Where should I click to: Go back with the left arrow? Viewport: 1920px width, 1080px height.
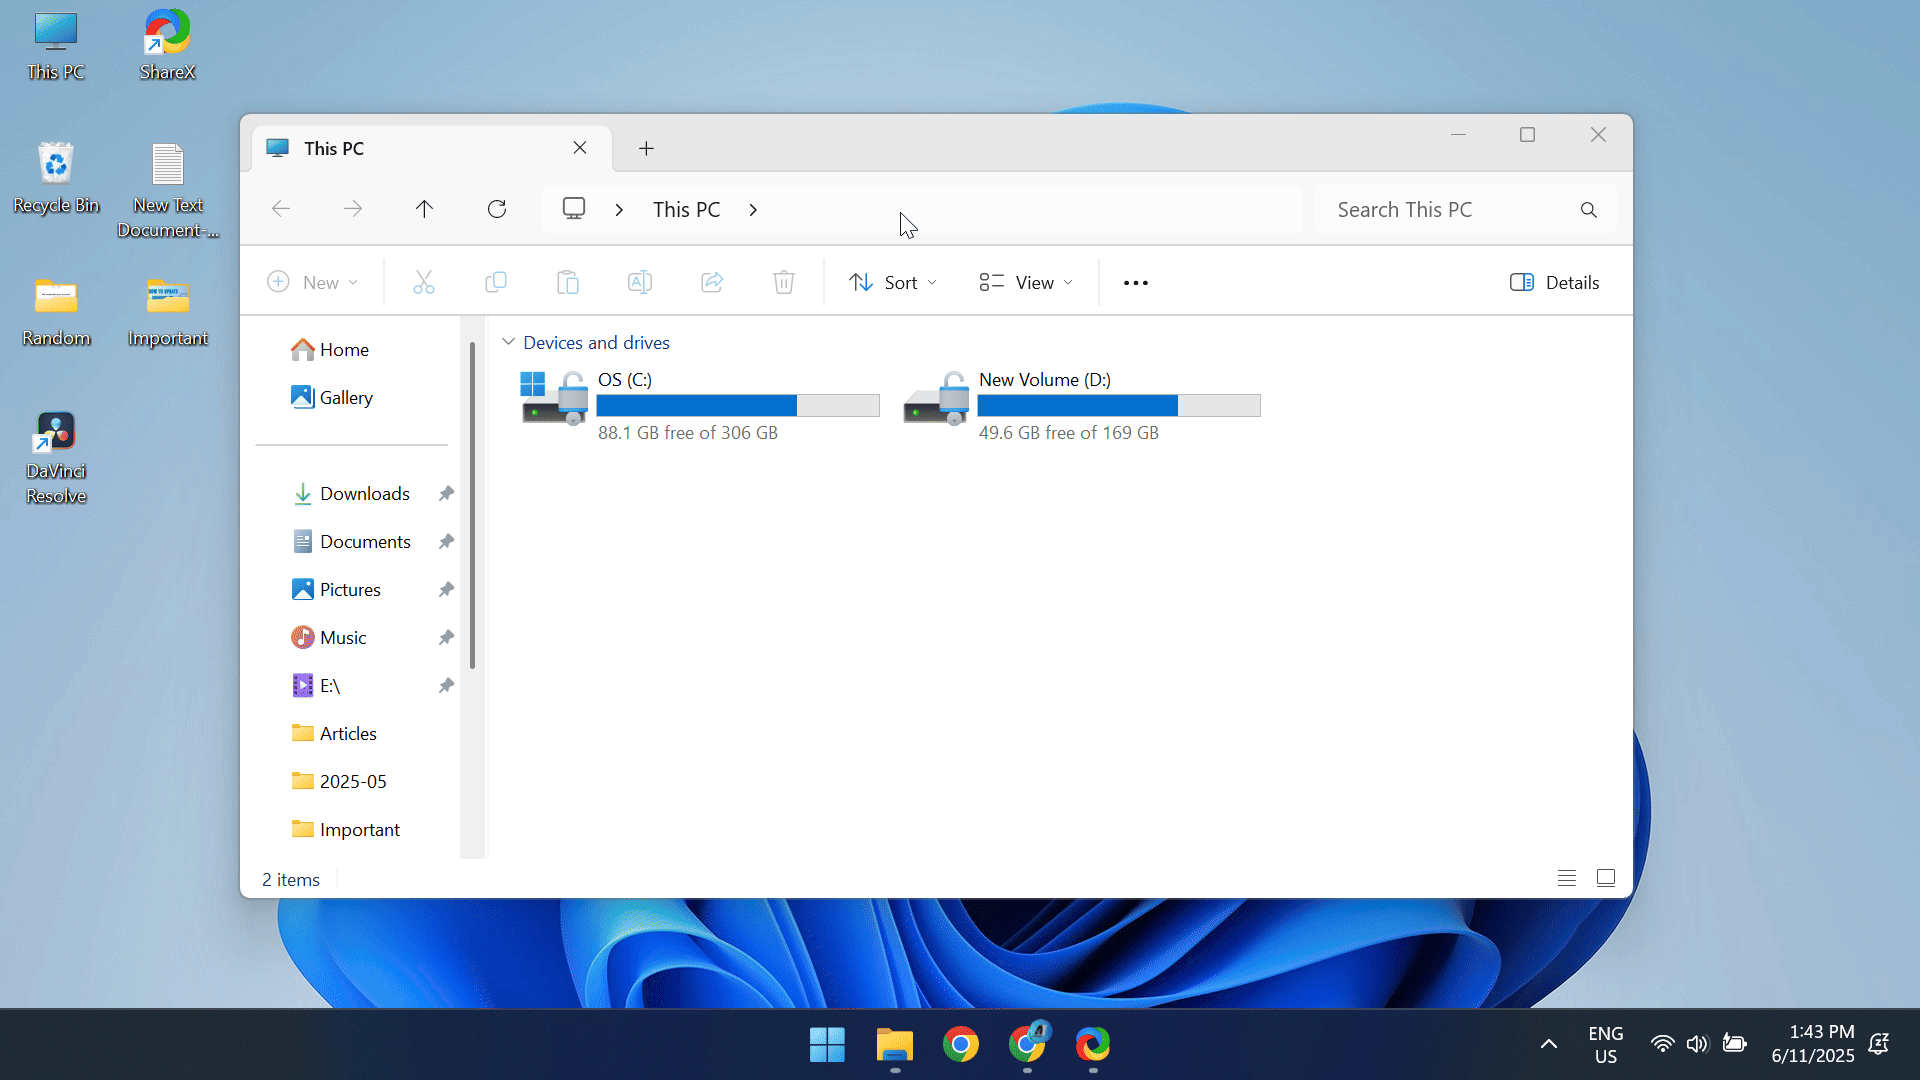(281, 209)
